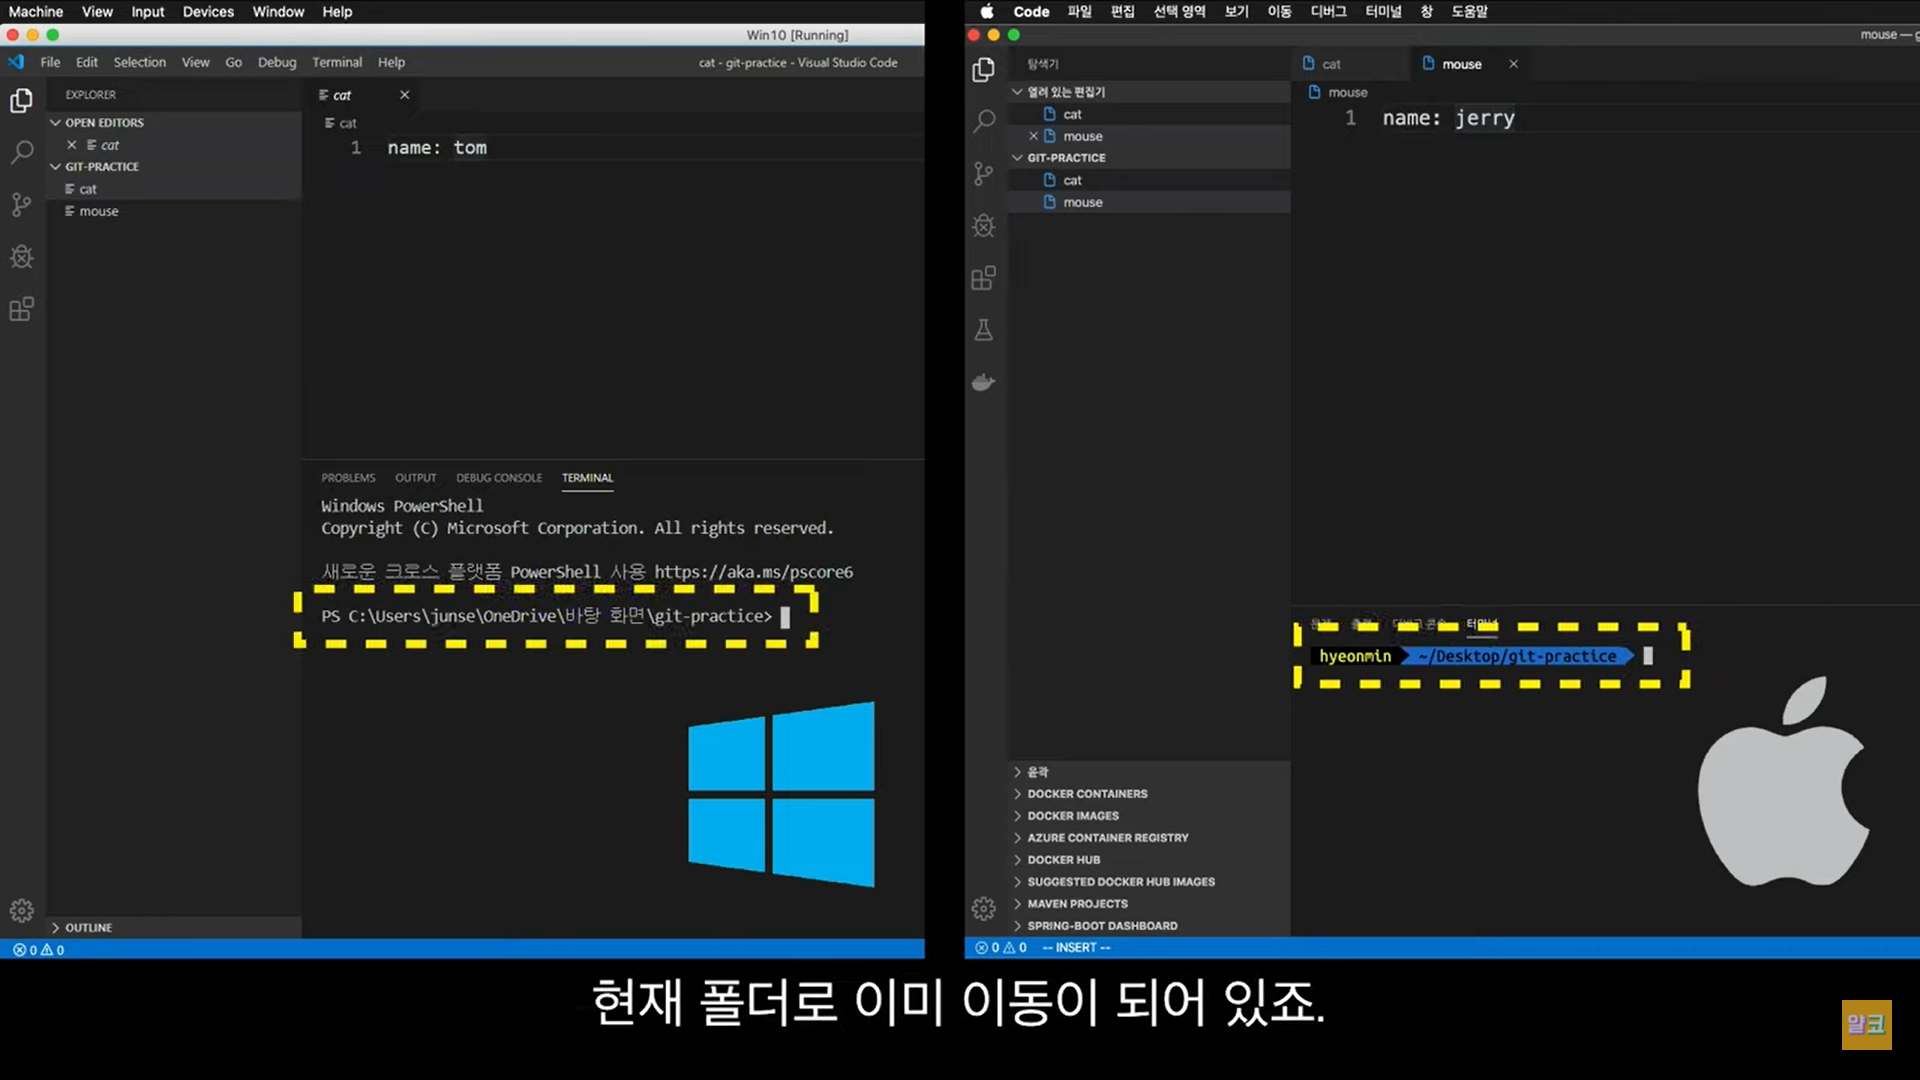Expand DOCKER CONTAINERS section
Screen dimensions: 1920x1080
click(x=1087, y=794)
